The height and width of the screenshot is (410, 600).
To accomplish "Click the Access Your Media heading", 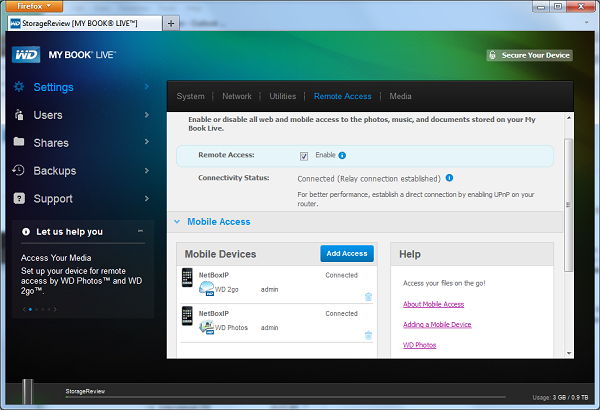I will point(56,258).
